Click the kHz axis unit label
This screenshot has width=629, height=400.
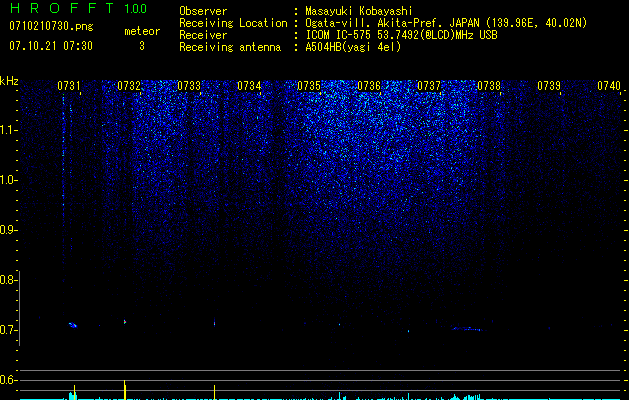9,81
